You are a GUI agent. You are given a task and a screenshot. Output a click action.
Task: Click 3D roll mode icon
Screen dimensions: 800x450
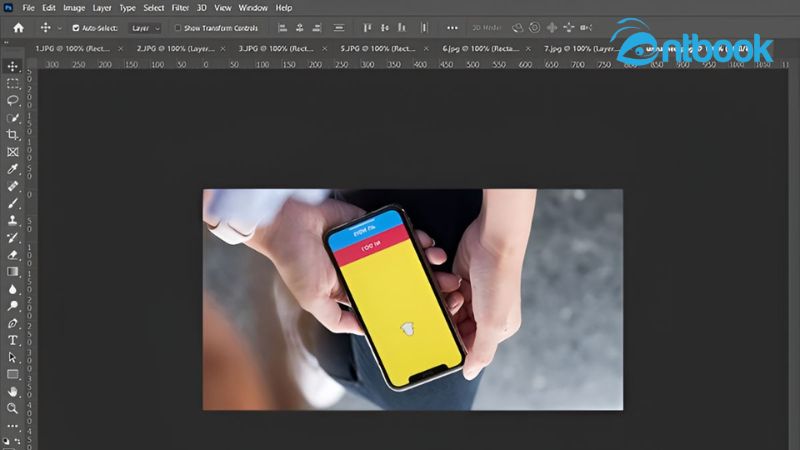(x=534, y=28)
